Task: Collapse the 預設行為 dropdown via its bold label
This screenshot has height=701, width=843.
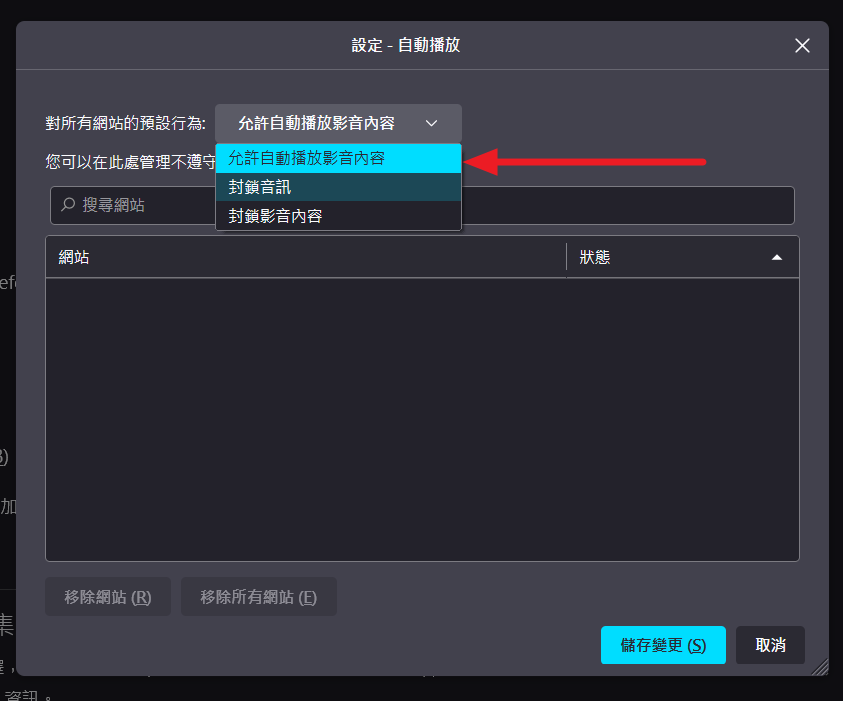Action: click(x=316, y=124)
